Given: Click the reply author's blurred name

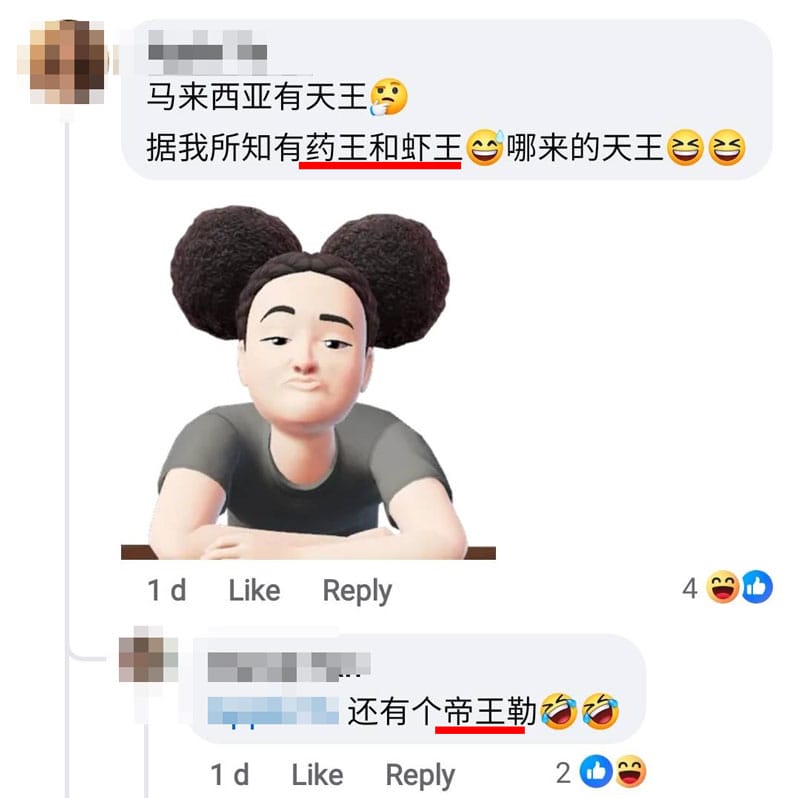Looking at the screenshot, I should [x=289, y=667].
